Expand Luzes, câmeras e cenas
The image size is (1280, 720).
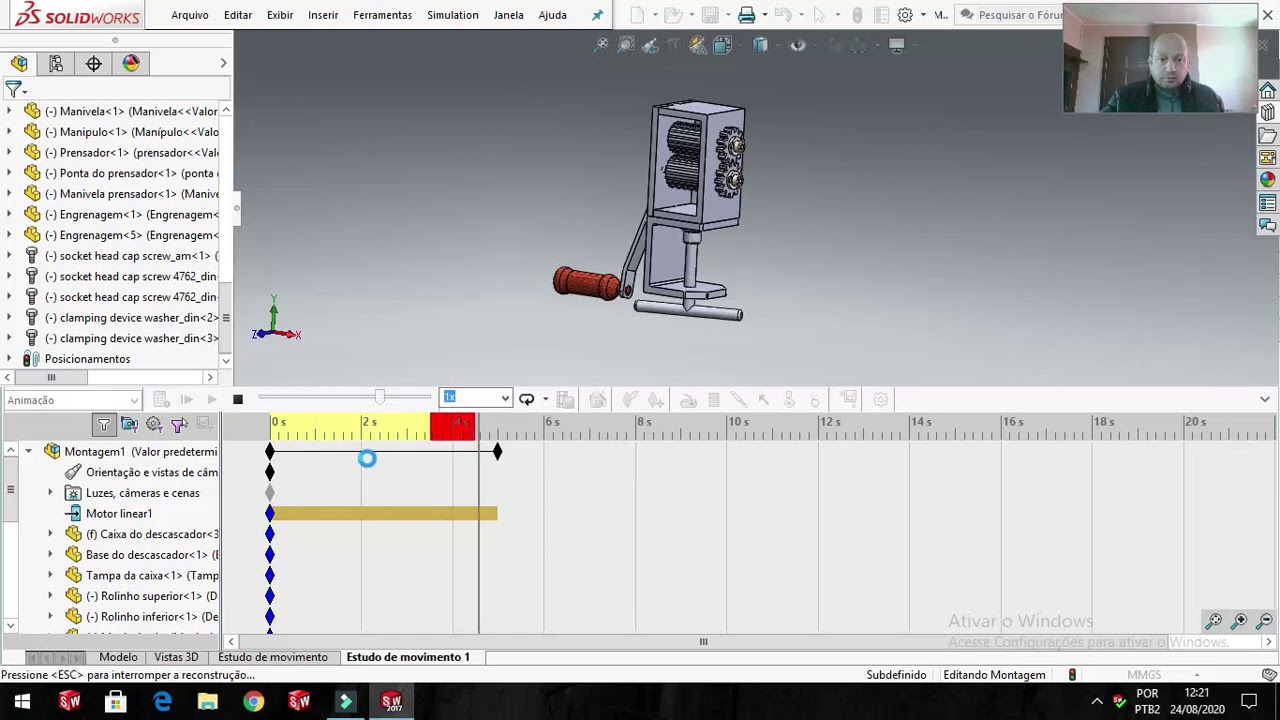[x=50, y=493]
